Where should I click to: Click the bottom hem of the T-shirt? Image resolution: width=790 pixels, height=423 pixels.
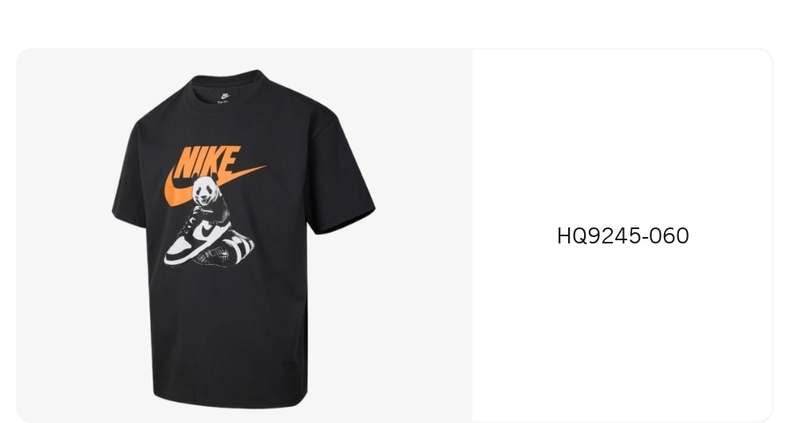[230, 399]
